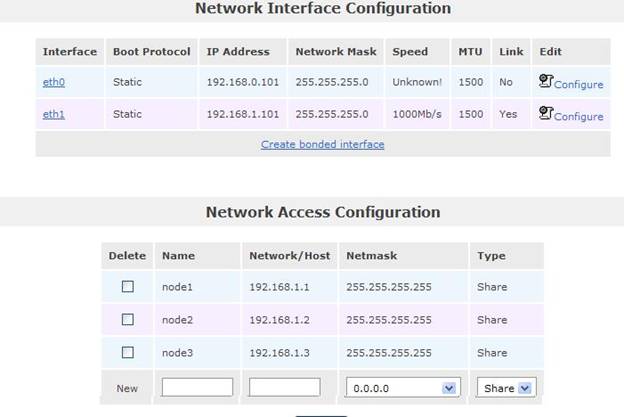Click the configure icon for eth1
Viewport: 624px width, 417px height.
546,114
